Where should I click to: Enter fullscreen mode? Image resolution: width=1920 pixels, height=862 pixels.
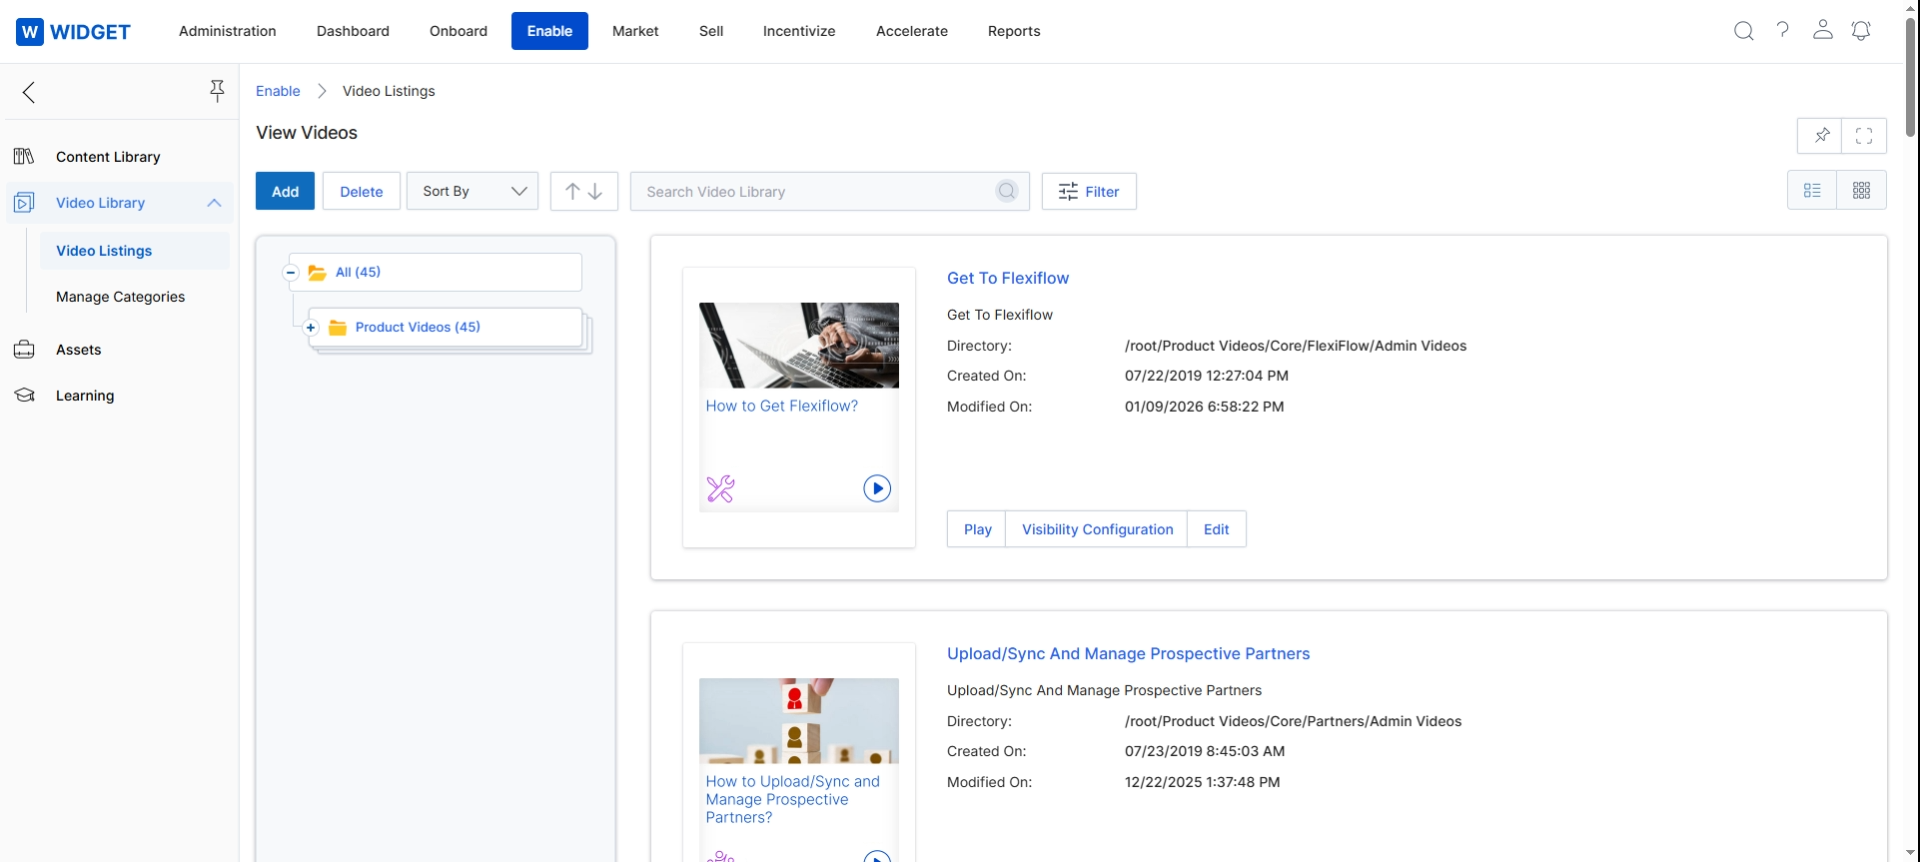point(1864,136)
